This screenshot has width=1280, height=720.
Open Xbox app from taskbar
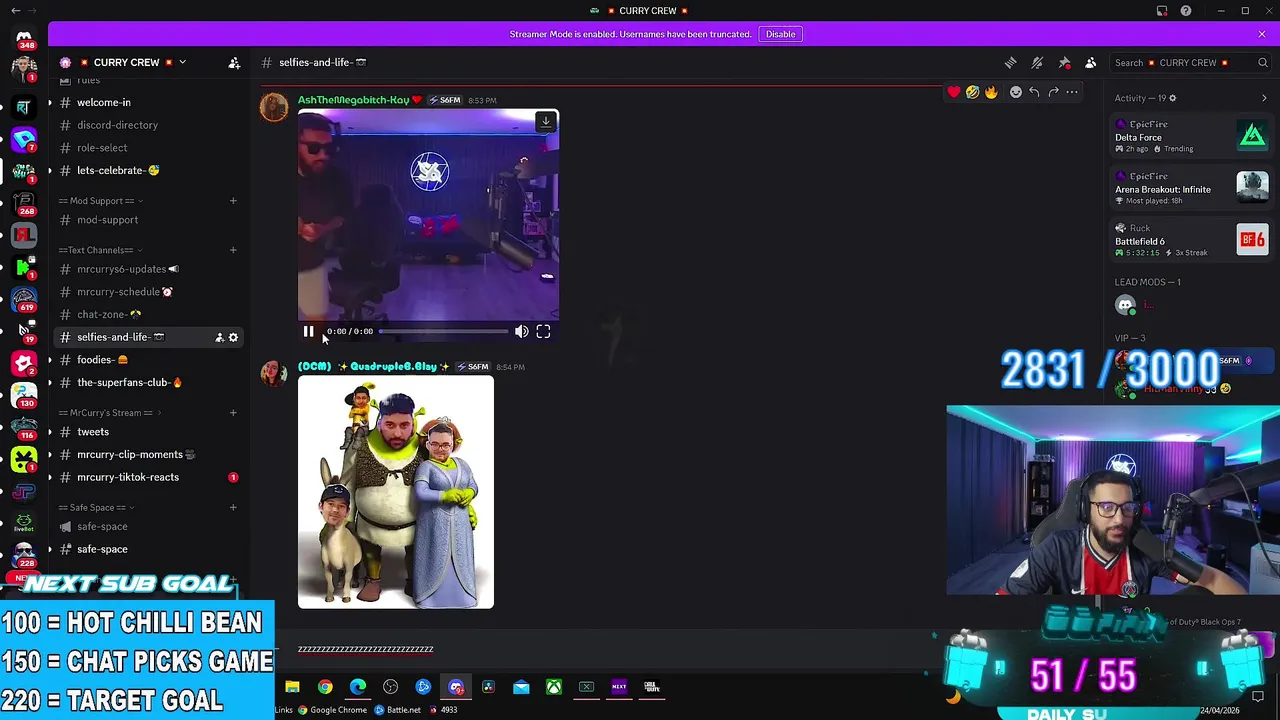pos(554,687)
